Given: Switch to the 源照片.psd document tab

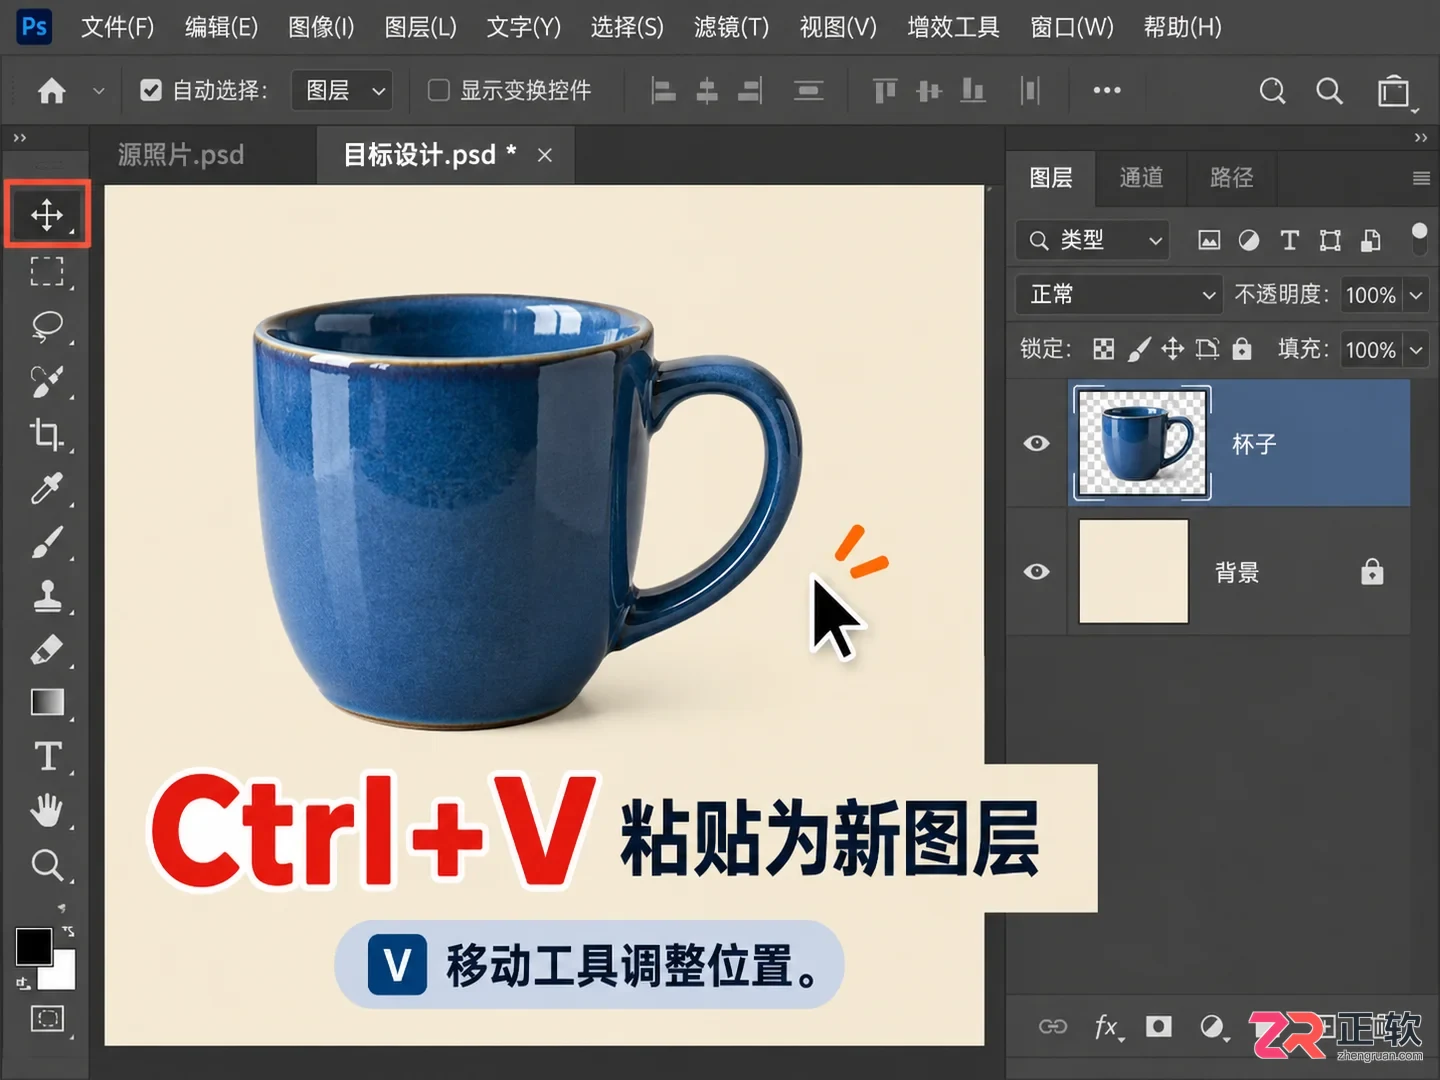Looking at the screenshot, I should click(x=181, y=155).
